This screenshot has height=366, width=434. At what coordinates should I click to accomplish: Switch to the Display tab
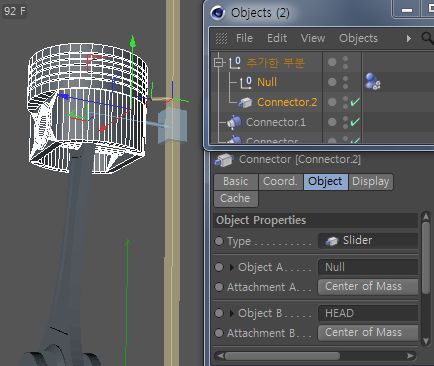click(x=371, y=182)
